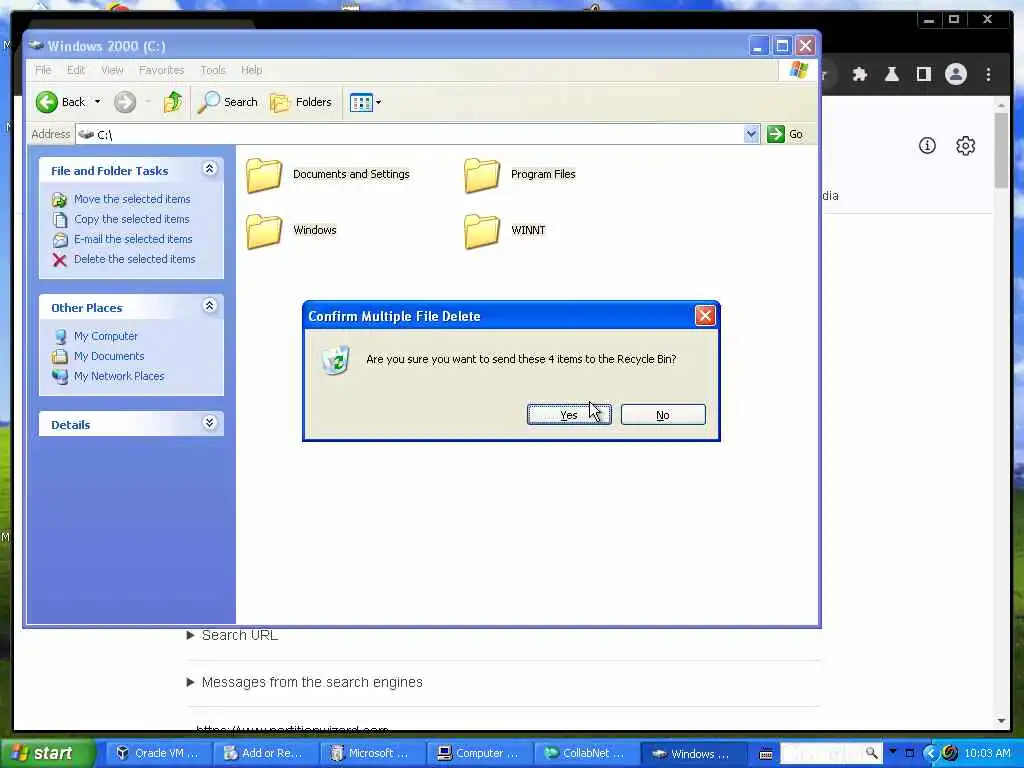Image resolution: width=1024 pixels, height=768 pixels.
Task: Click the Go button beside address bar
Action: click(x=785, y=134)
